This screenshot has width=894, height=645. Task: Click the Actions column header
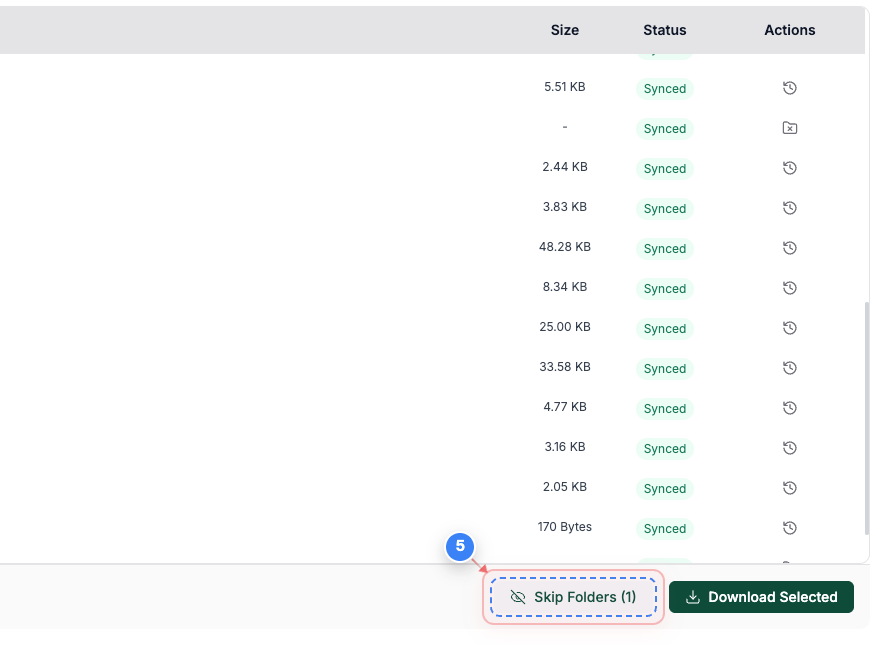pyautogui.click(x=789, y=30)
